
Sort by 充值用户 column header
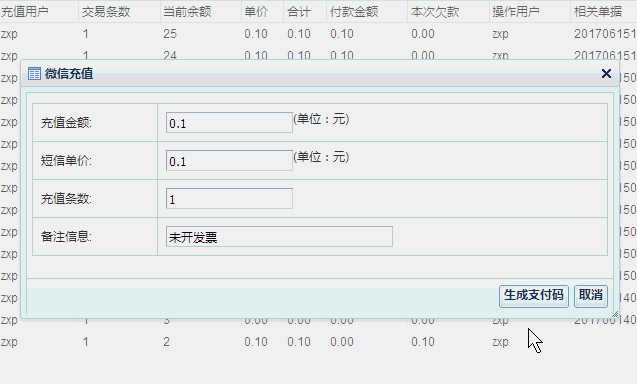(24, 12)
